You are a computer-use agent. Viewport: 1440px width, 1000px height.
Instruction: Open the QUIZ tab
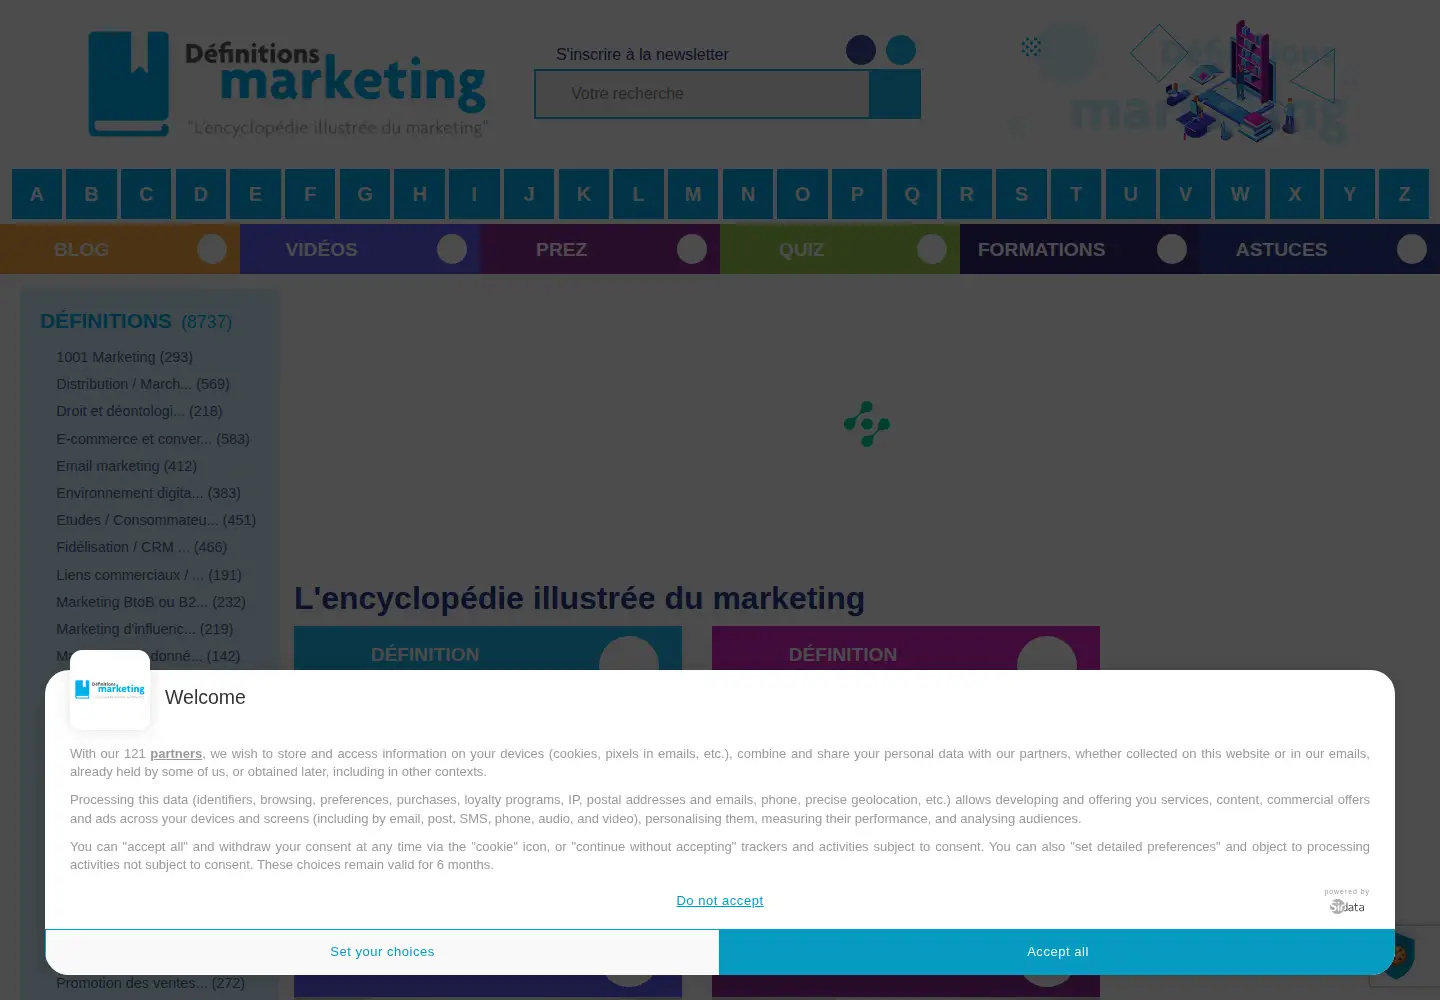point(840,249)
